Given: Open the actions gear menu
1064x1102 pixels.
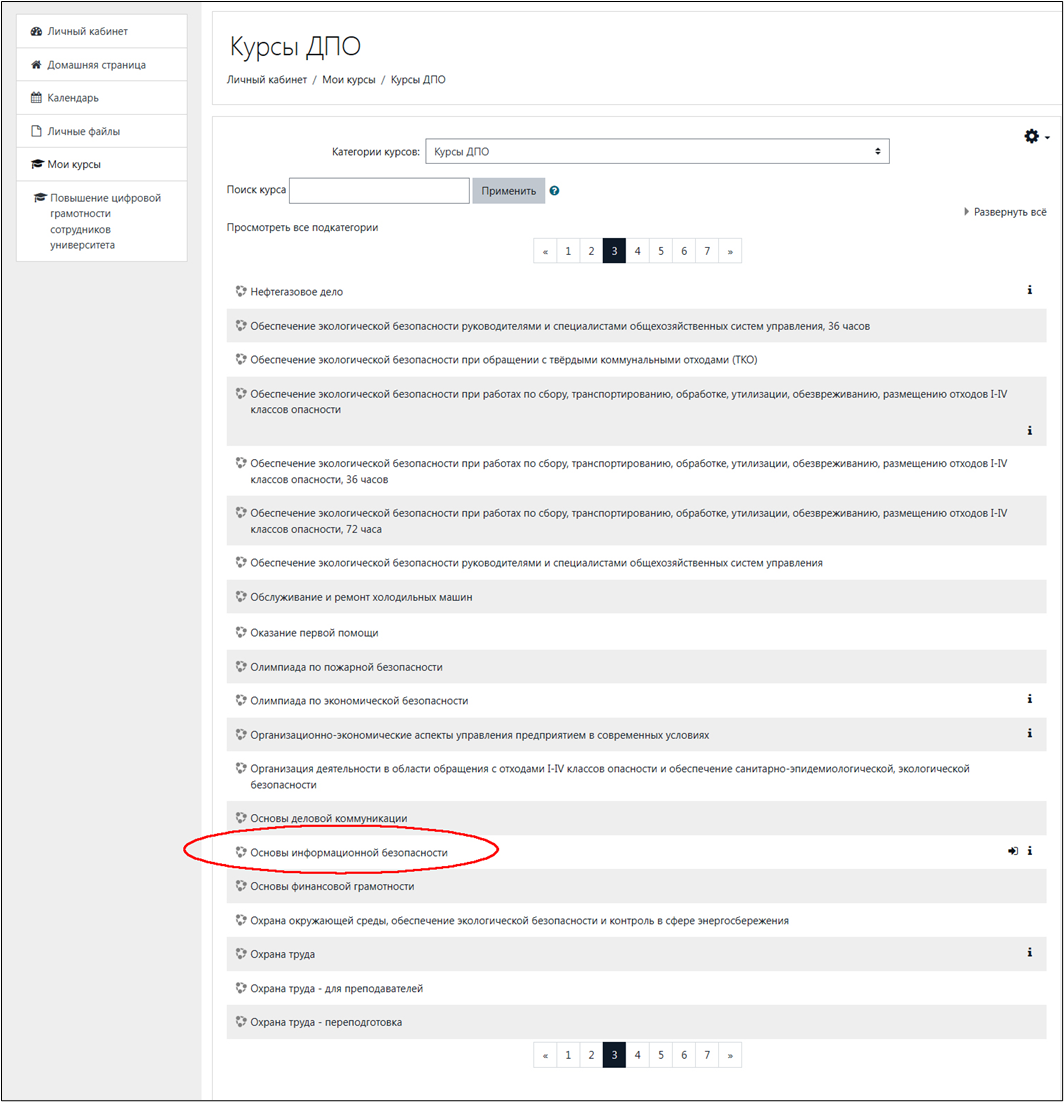Looking at the screenshot, I should (x=1035, y=136).
